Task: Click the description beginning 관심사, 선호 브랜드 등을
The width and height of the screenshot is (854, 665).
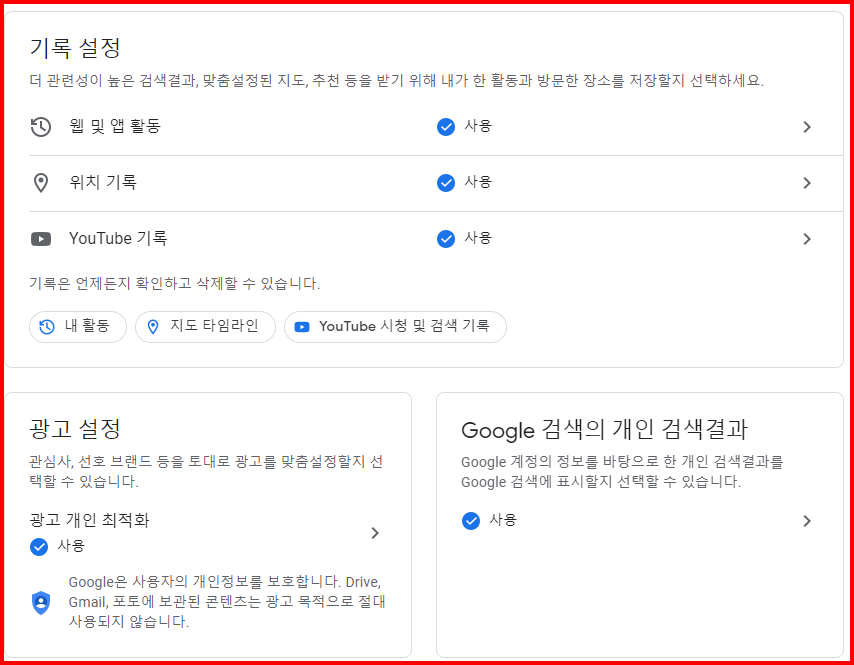Action: pyautogui.click(x=206, y=472)
